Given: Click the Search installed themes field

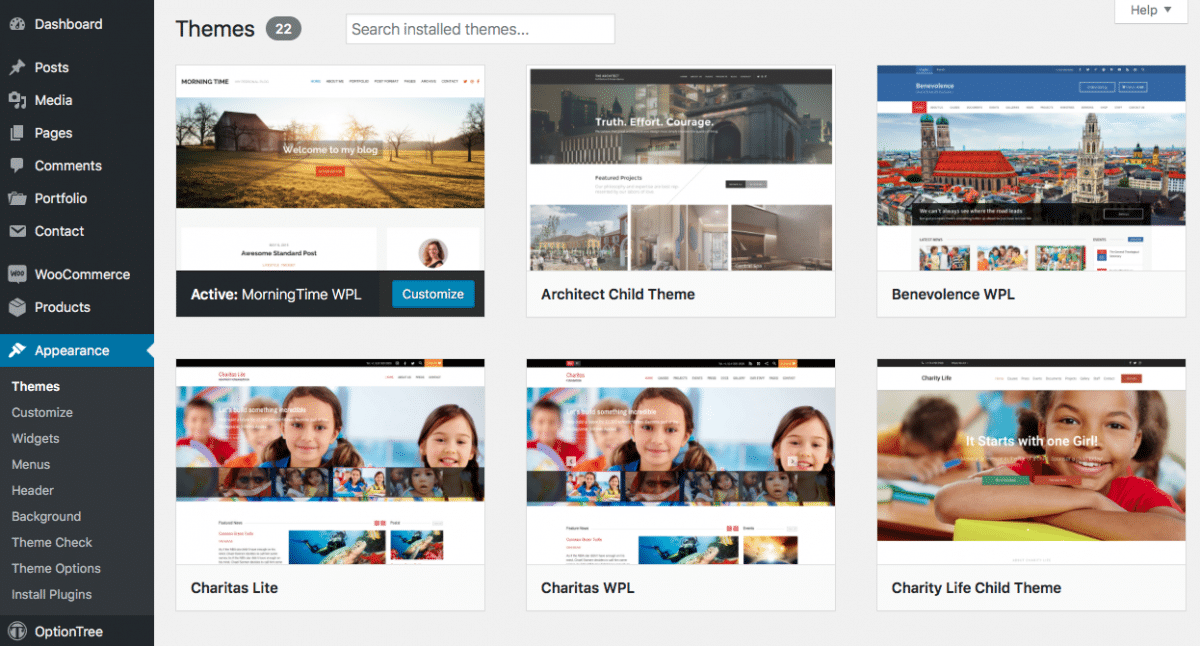Looking at the screenshot, I should pos(480,29).
